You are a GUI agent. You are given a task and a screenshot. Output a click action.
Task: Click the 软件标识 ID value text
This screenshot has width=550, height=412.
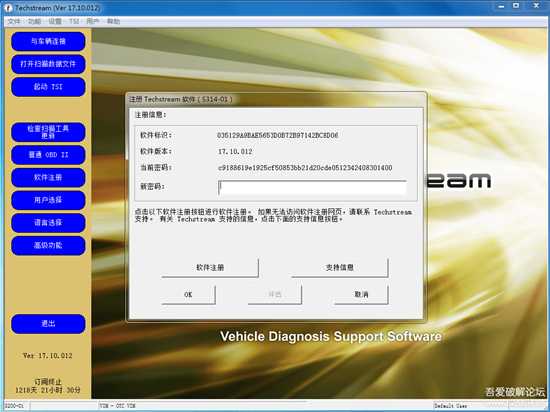[277, 135]
